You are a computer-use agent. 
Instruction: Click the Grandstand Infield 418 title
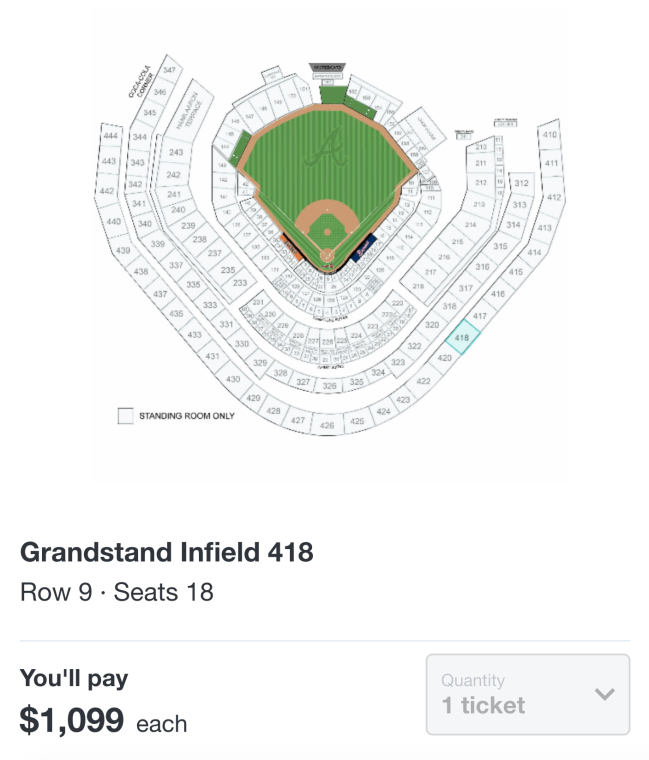tap(166, 552)
